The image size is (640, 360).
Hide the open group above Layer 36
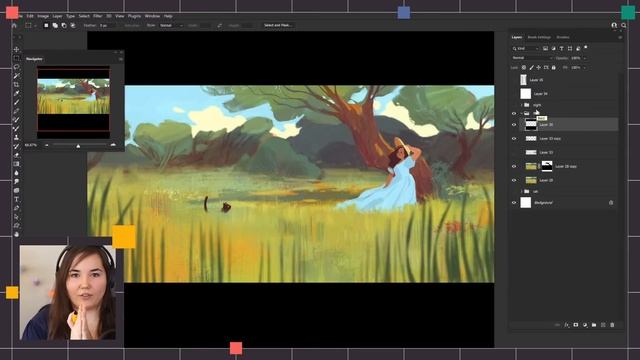[x=514, y=113]
